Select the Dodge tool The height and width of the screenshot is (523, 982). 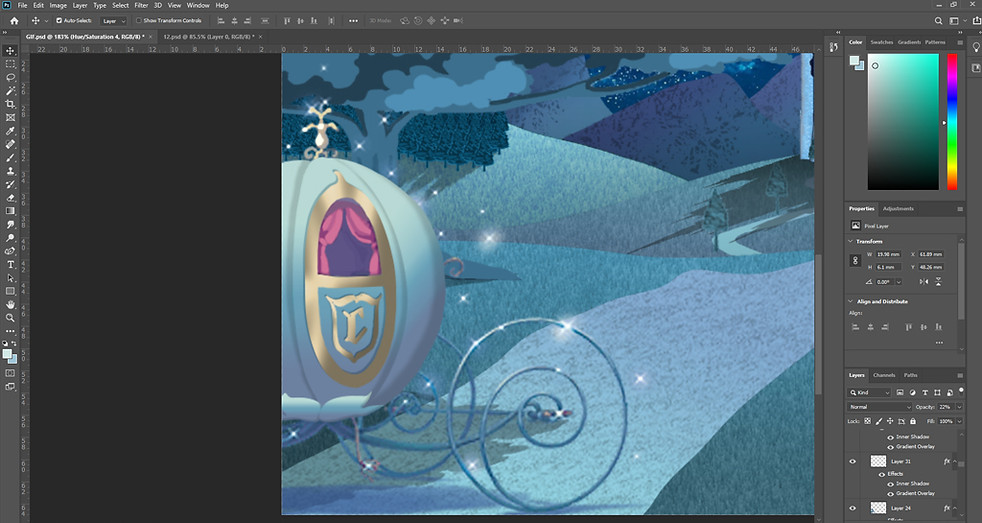pyautogui.click(x=10, y=237)
